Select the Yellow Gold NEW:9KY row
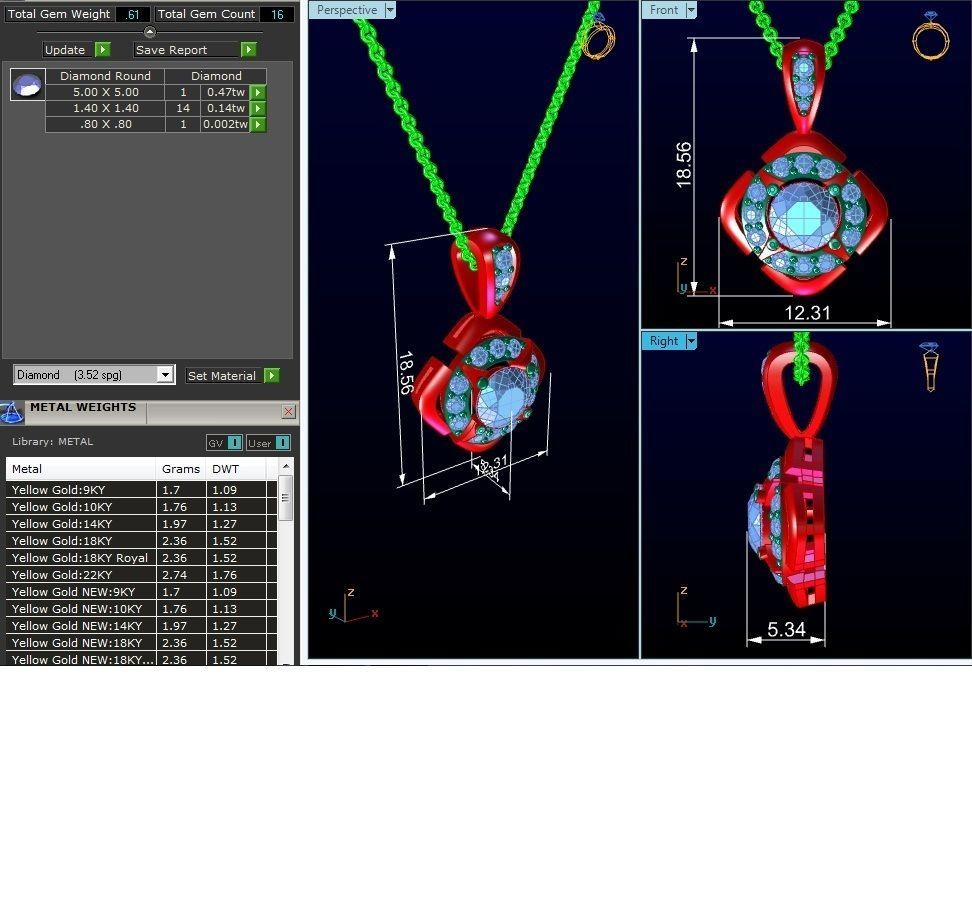 coord(141,592)
